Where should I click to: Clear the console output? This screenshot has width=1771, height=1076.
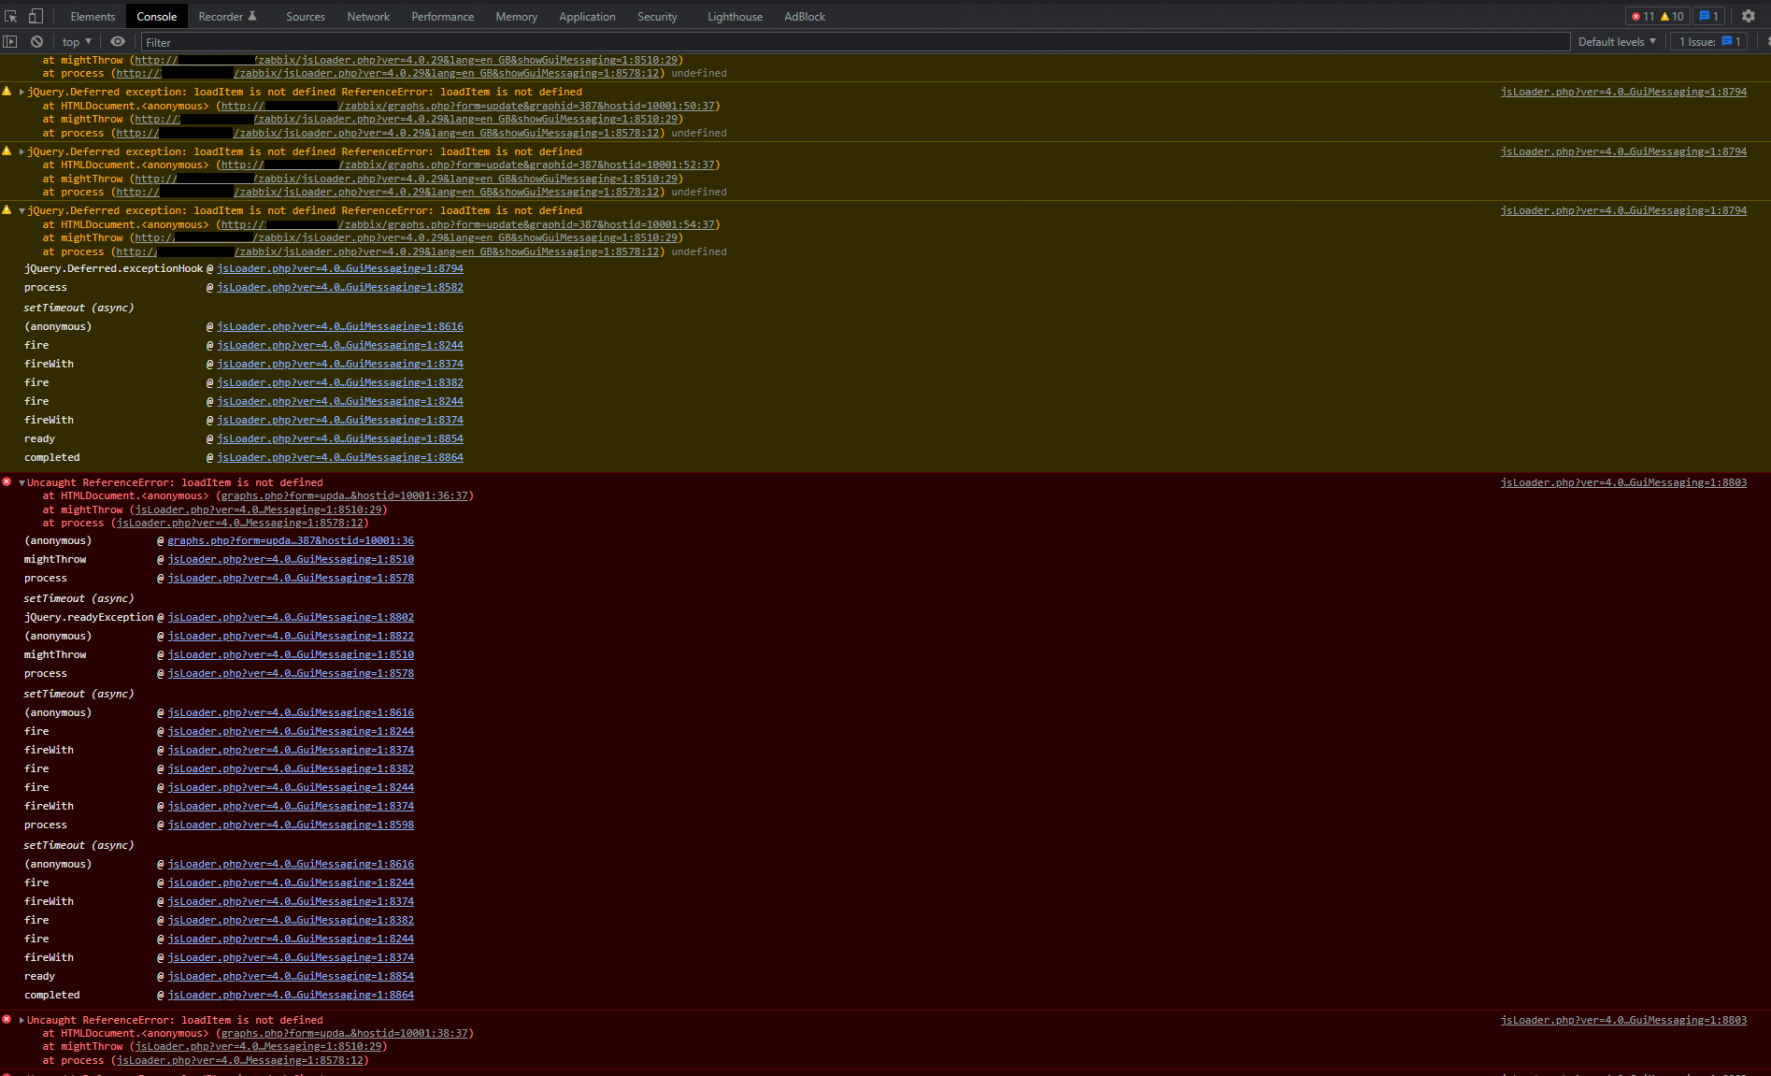36,41
